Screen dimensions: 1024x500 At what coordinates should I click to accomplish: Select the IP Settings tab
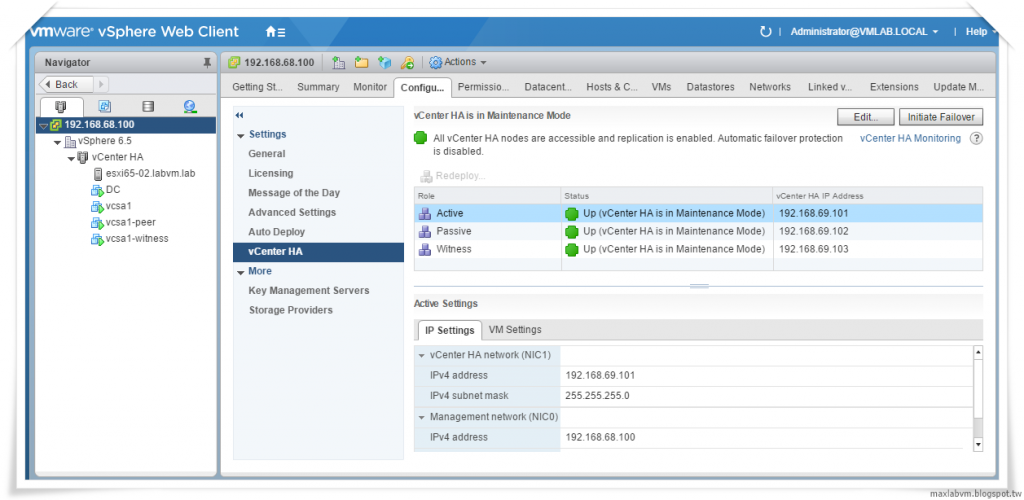point(449,330)
